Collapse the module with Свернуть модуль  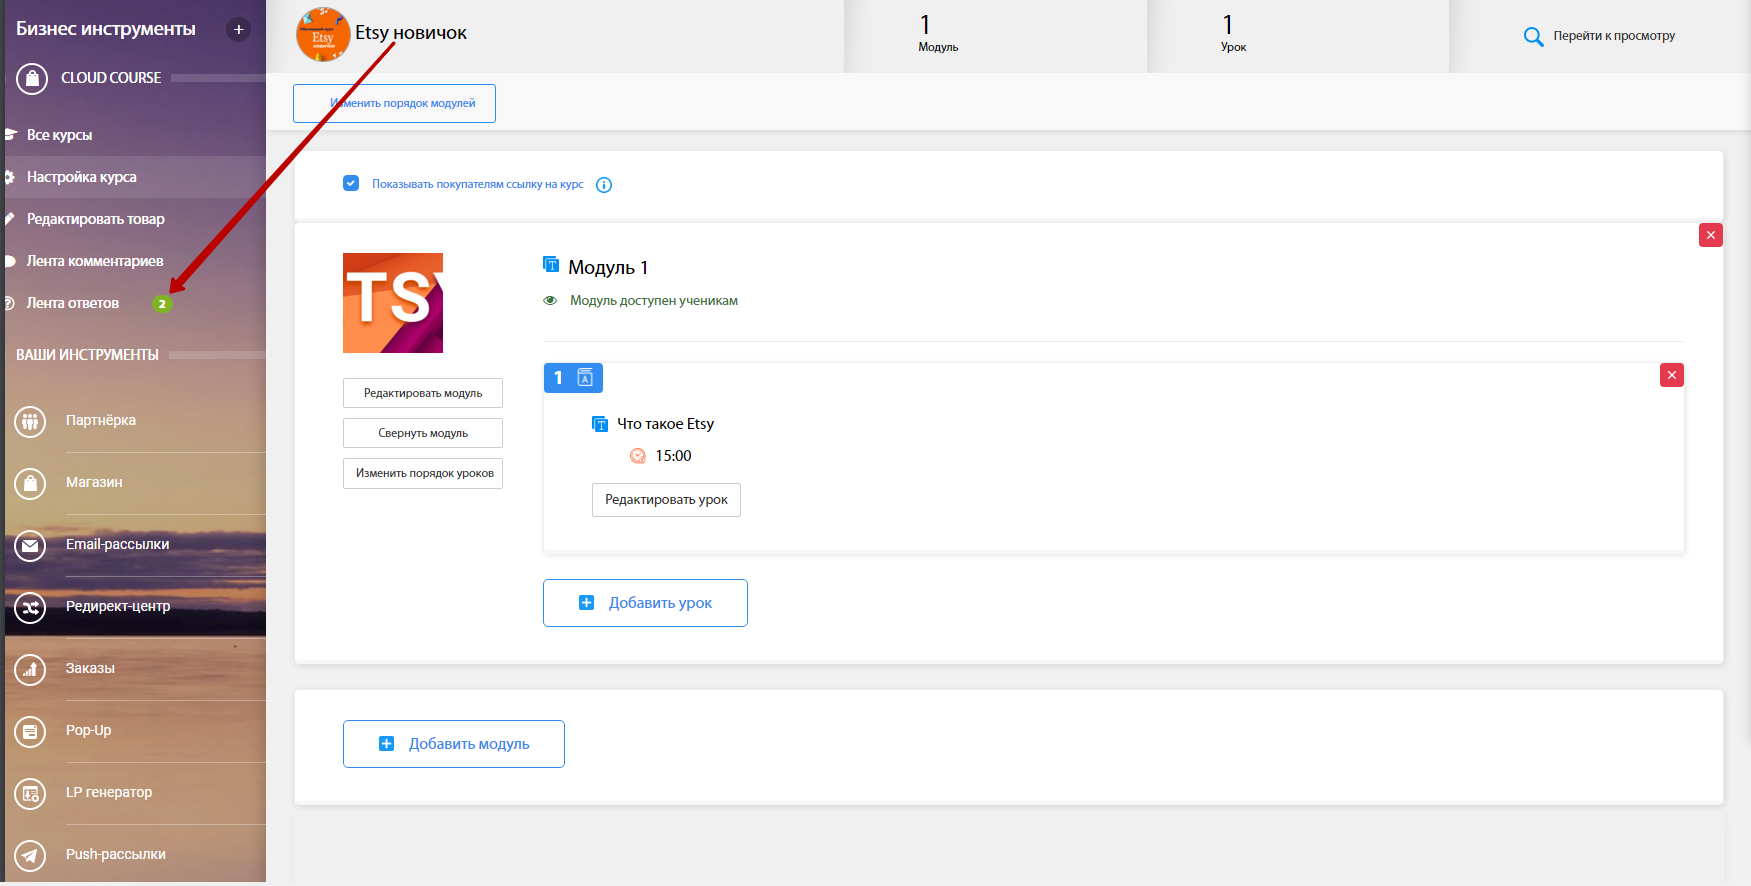(x=423, y=433)
